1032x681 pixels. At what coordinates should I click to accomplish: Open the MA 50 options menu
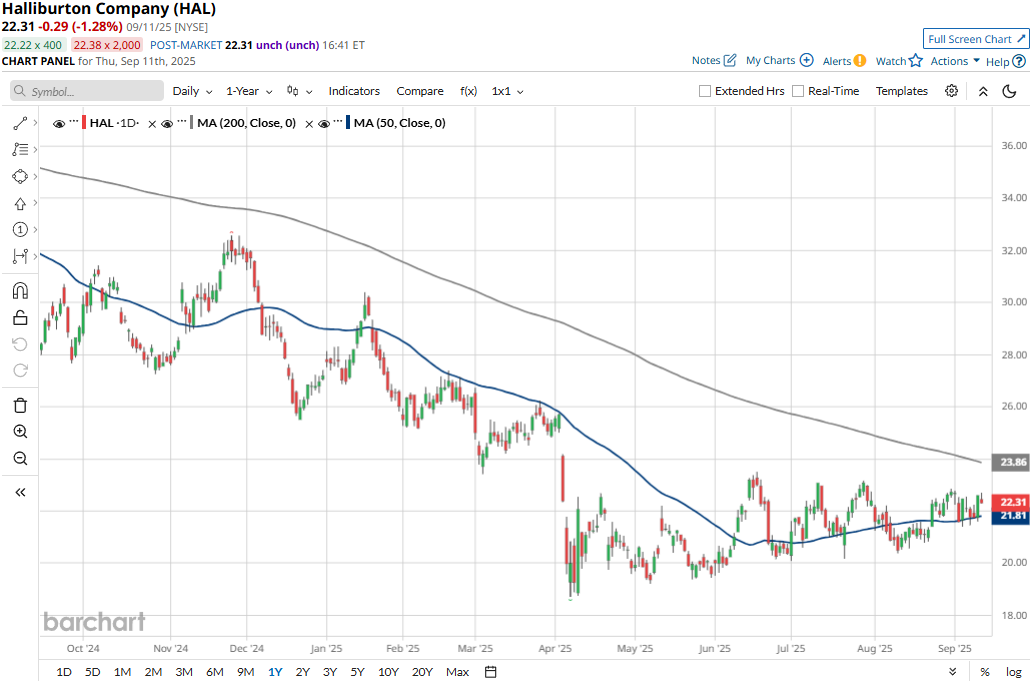[338, 122]
